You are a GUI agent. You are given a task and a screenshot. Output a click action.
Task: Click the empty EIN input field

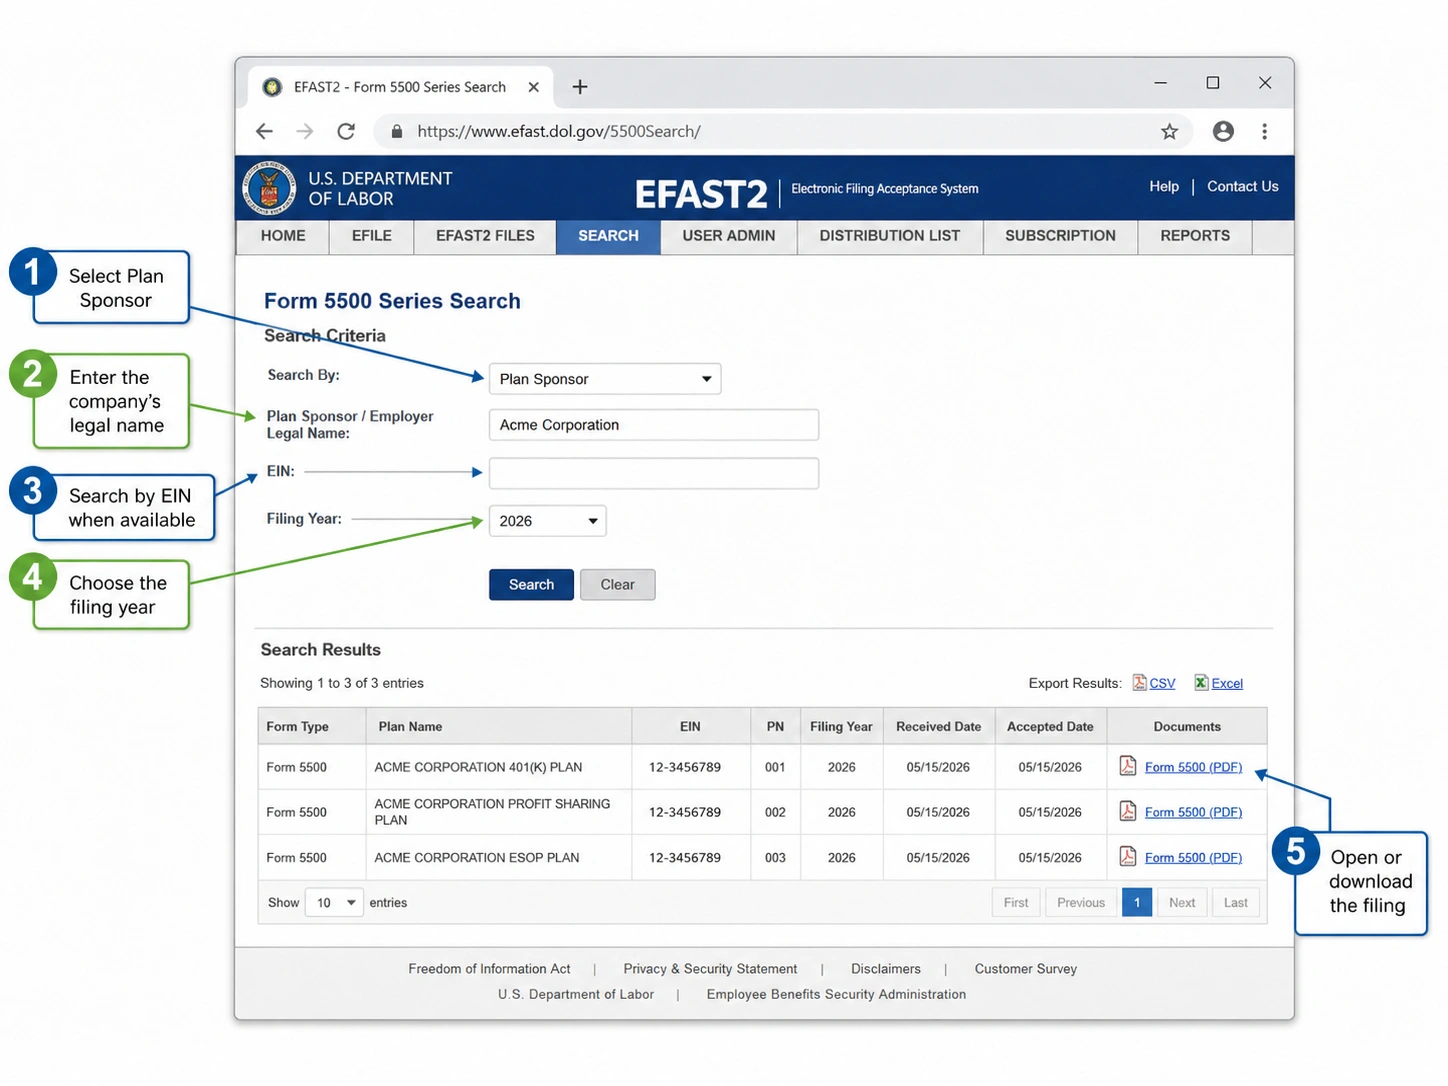point(654,473)
